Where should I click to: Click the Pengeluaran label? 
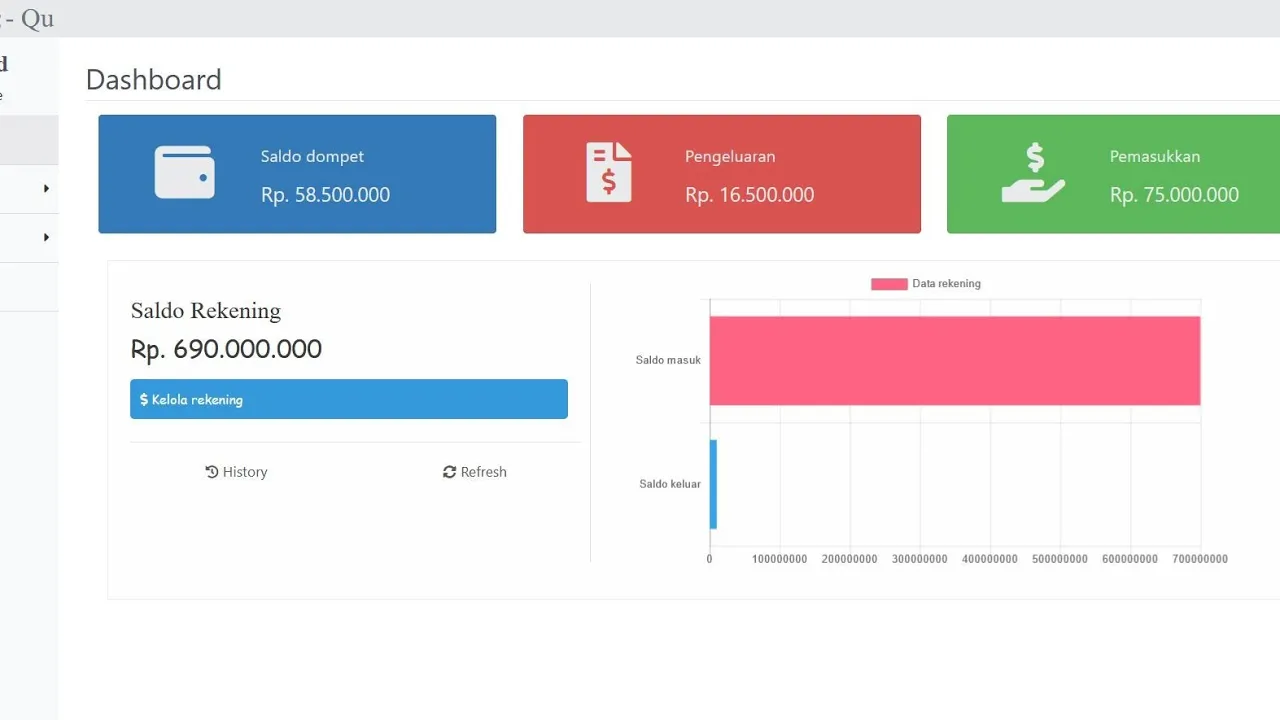pyautogui.click(x=730, y=156)
